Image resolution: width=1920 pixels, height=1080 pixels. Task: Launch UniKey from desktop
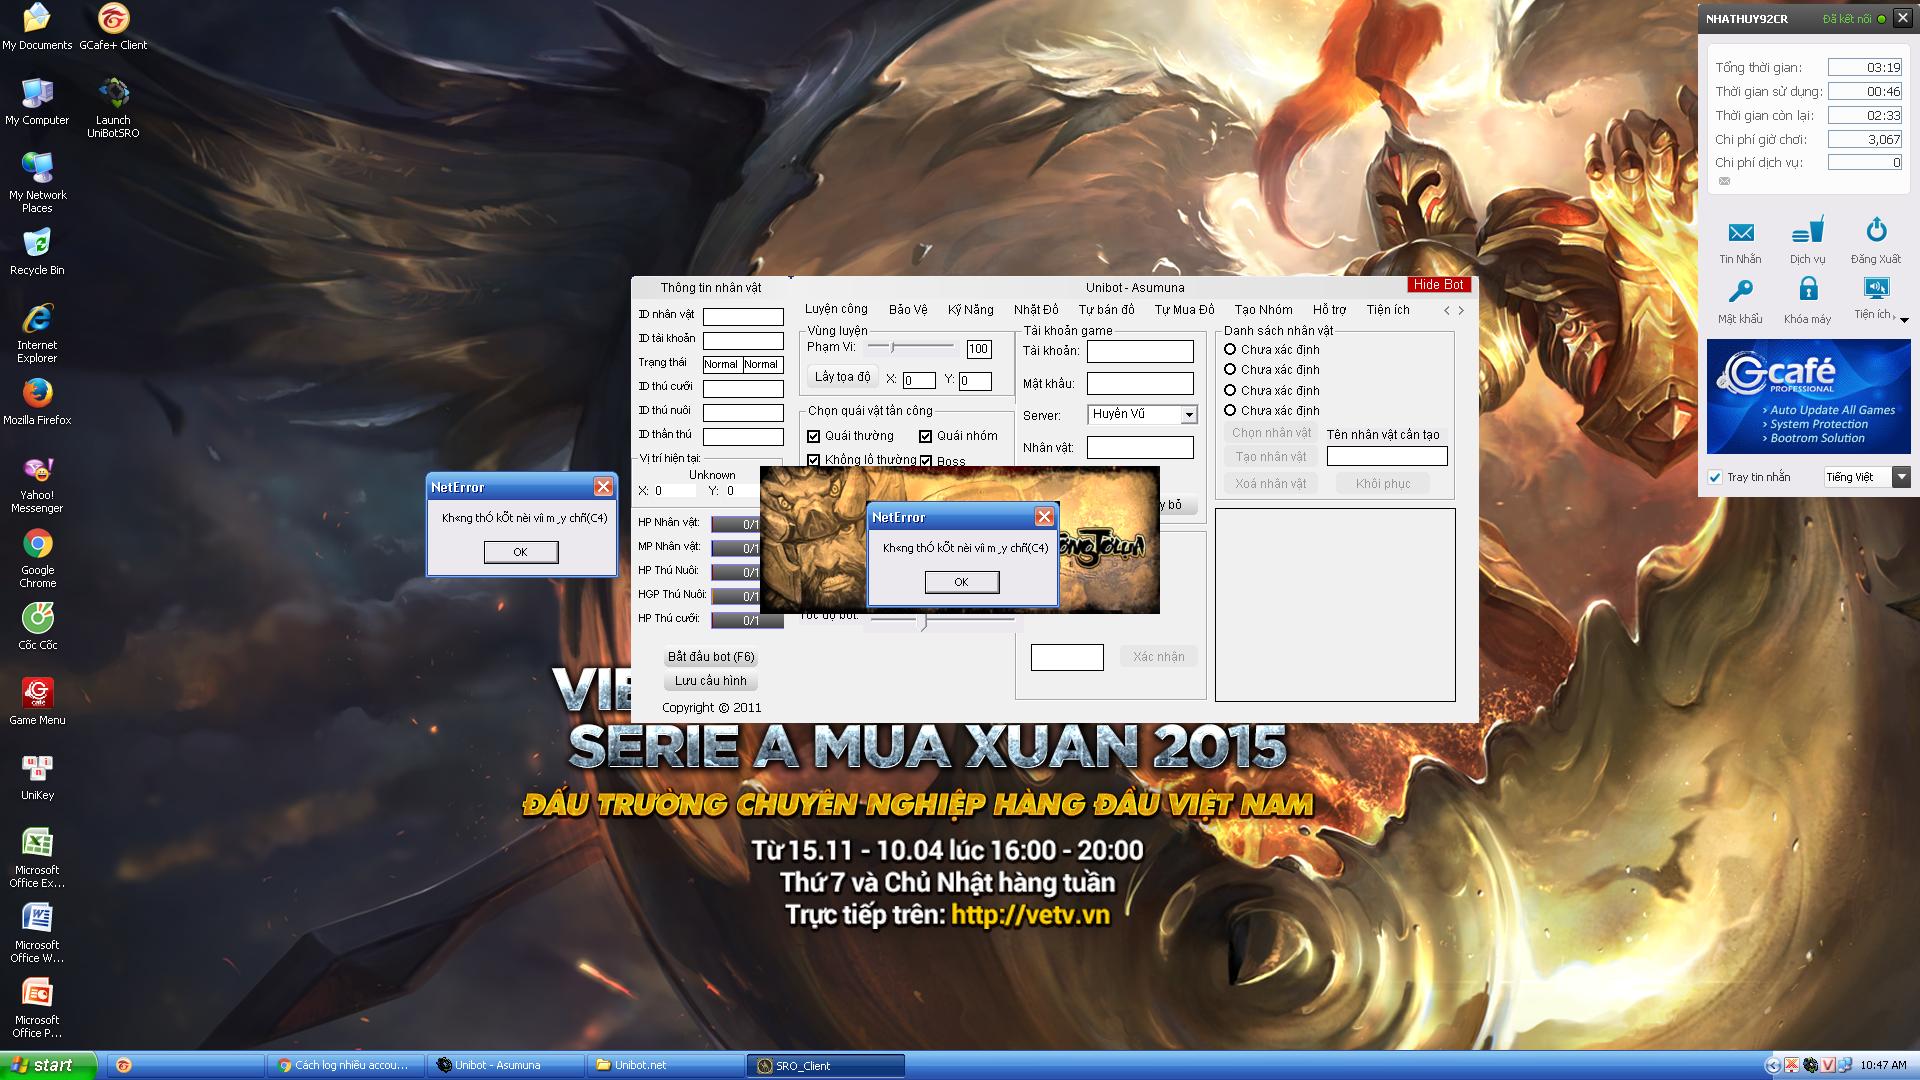[x=37, y=777]
